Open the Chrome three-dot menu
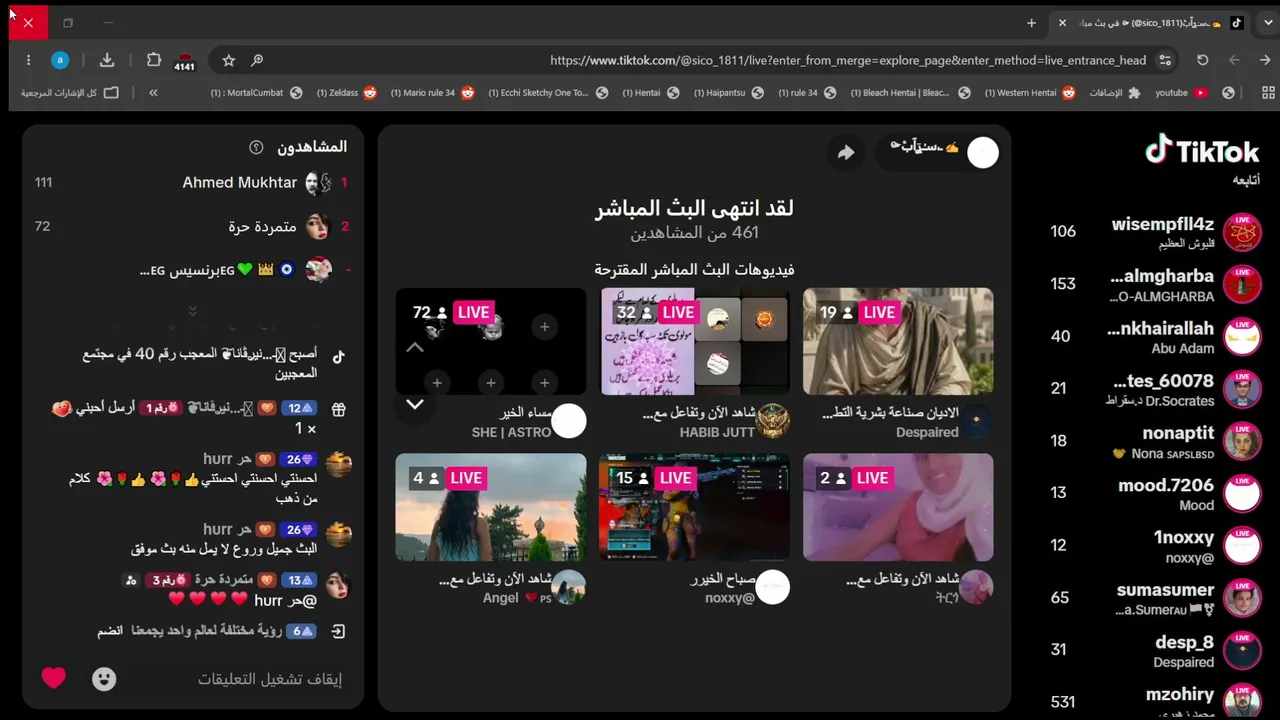The height and width of the screenshot is (720, 1280). (x=28, y=60)
